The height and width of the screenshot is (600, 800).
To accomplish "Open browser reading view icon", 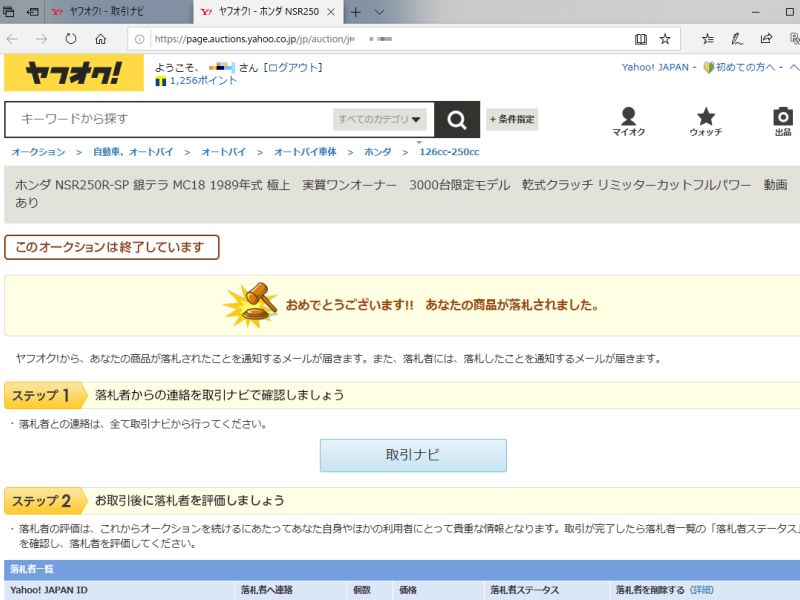I will (x=641, y=39).
